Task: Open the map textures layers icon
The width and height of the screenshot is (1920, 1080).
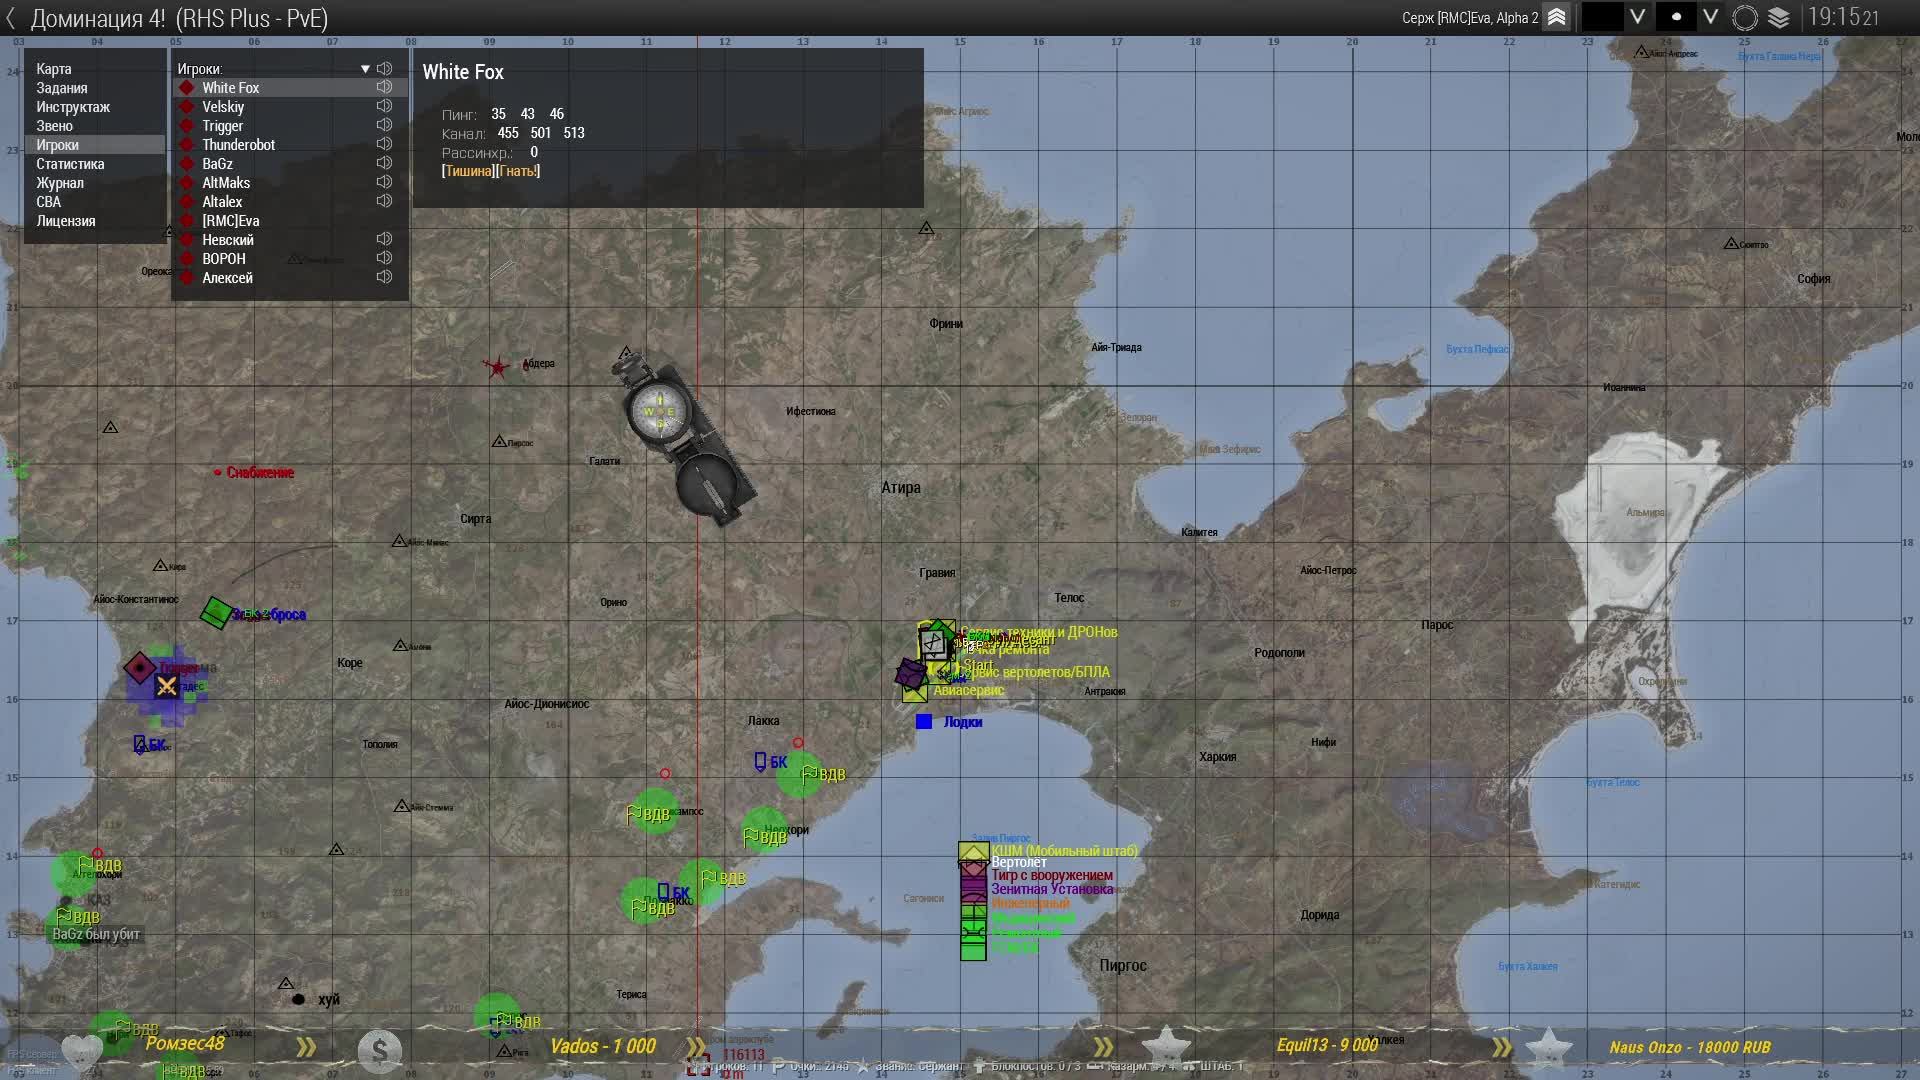Action: tap(1779, 18)
